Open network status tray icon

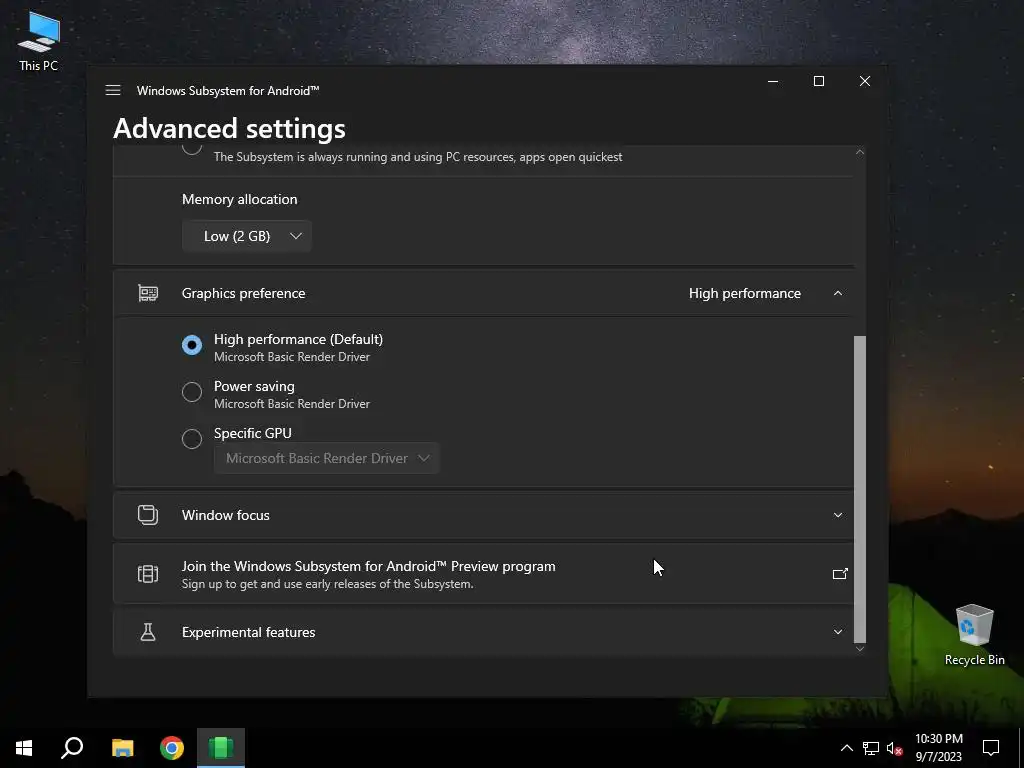[871, 748]
